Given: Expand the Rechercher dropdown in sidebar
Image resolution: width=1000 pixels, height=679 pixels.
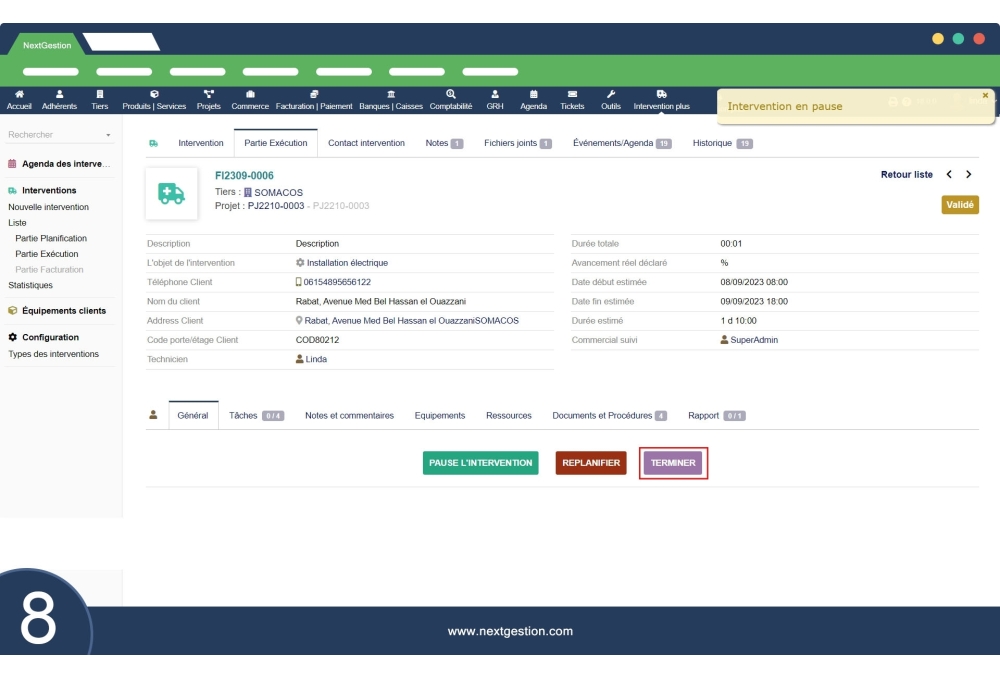Looking at the screenshot, I should (x=108, y=135).
